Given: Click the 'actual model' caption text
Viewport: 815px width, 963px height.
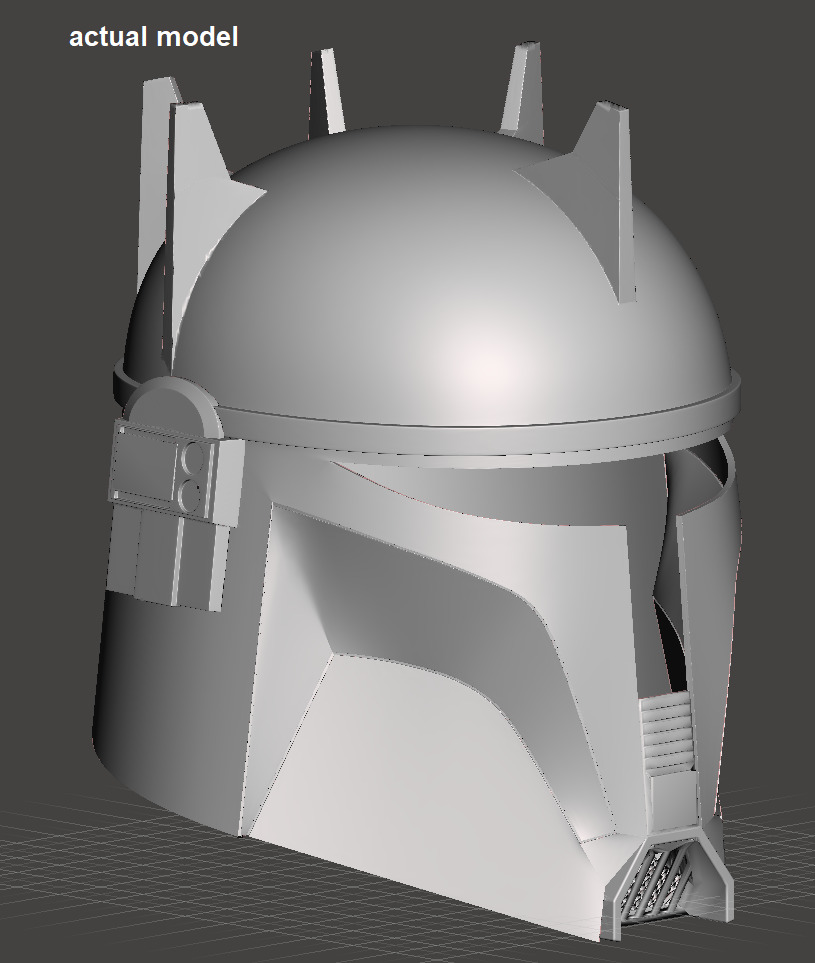Looking at the screenshot, I should pyautogui.click(x=154, y=37).
